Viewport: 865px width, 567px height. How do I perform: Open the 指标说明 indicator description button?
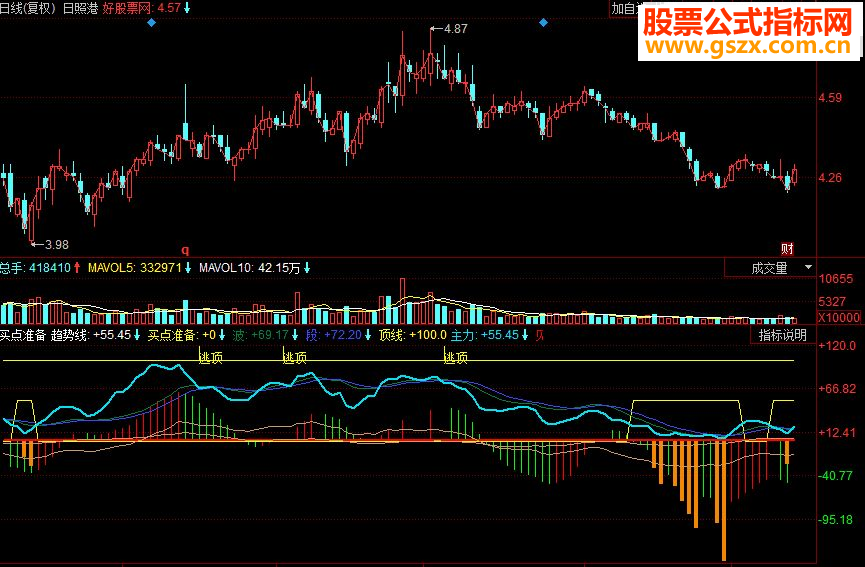(783, 335)
